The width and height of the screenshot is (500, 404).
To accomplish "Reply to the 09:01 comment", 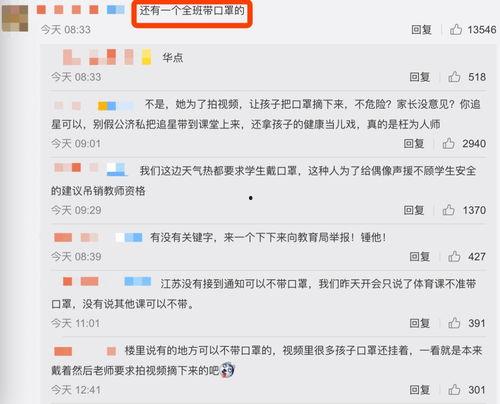I will pyautogui.click(x=414, y=144).
